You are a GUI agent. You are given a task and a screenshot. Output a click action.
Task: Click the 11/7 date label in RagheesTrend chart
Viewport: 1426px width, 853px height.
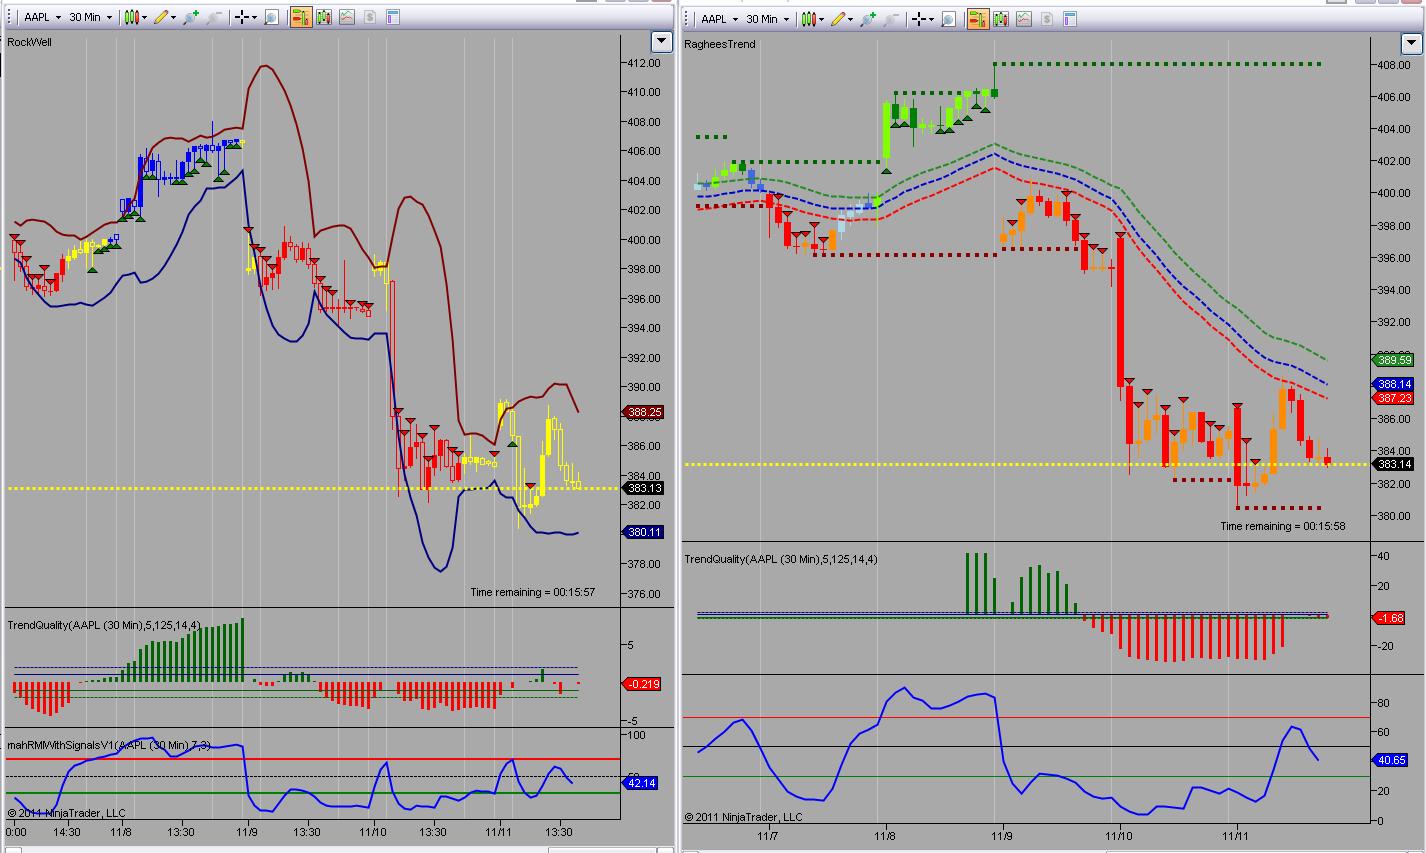[768, 836]
